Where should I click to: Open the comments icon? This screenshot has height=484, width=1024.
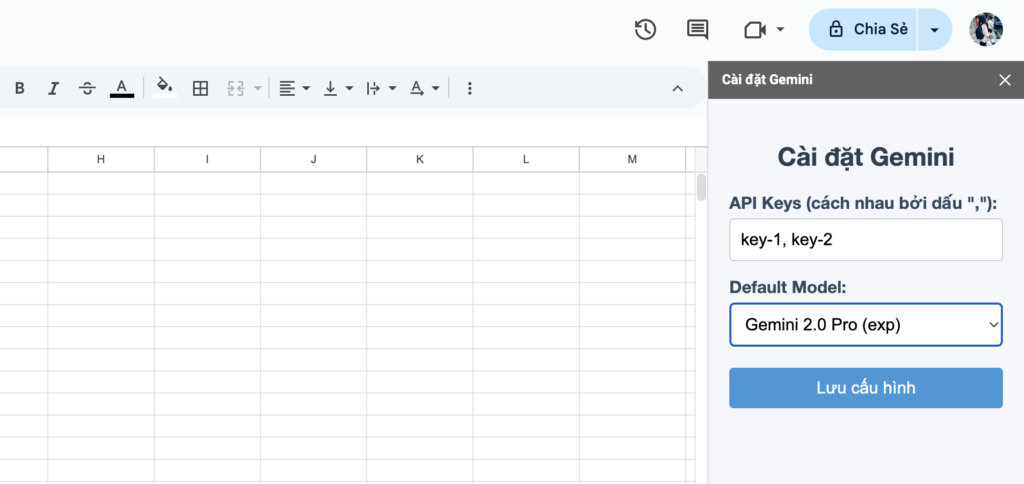point(697,29)
